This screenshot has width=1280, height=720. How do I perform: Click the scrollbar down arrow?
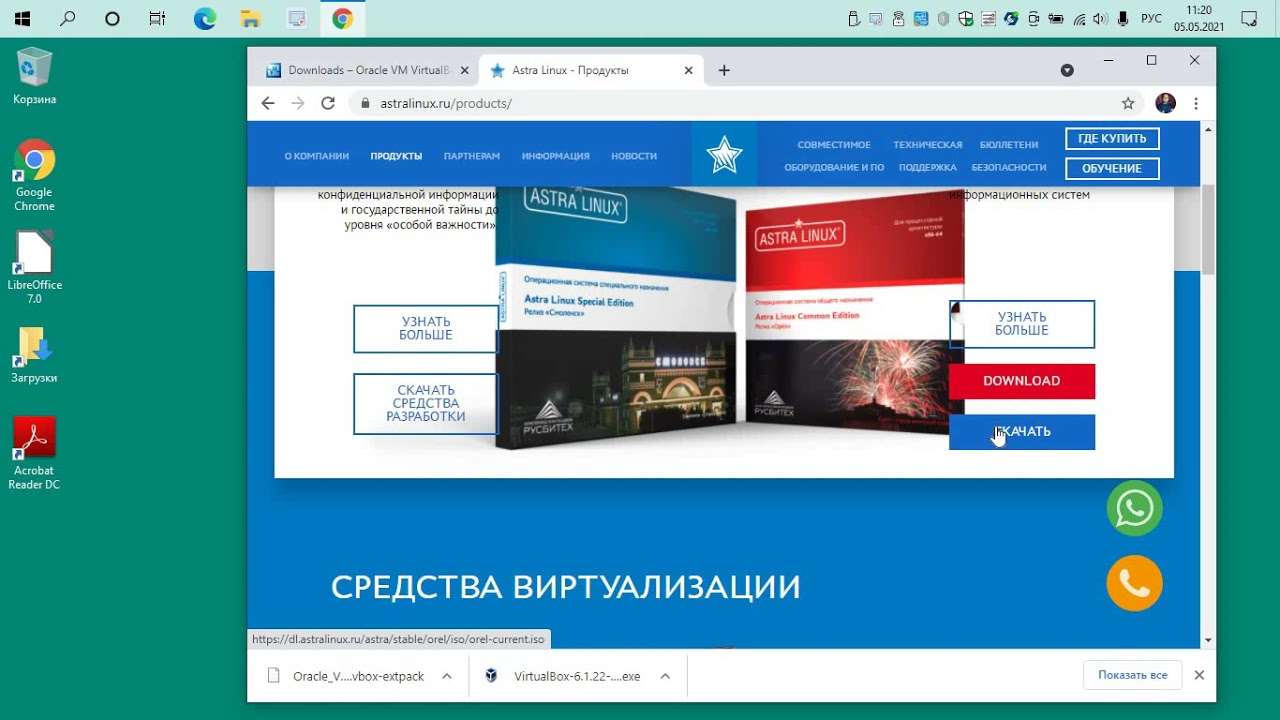click(1208, 640)
